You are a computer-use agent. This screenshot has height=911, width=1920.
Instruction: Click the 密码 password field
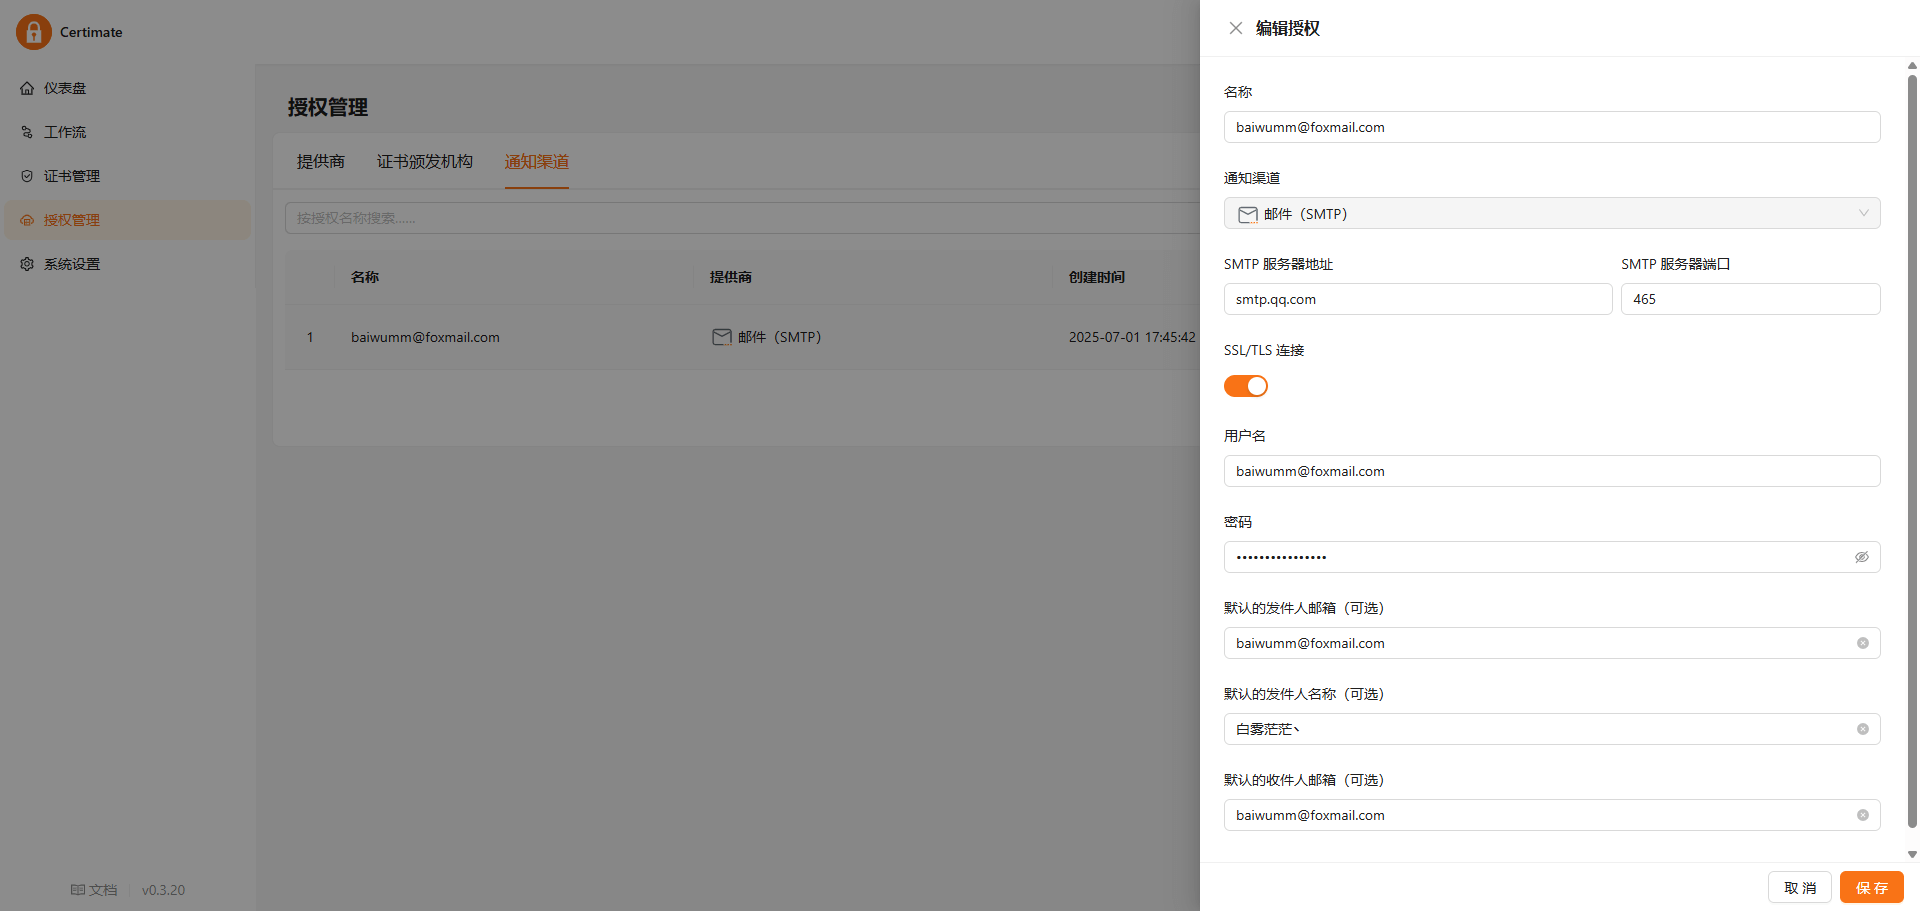(x=1552, y=557)
